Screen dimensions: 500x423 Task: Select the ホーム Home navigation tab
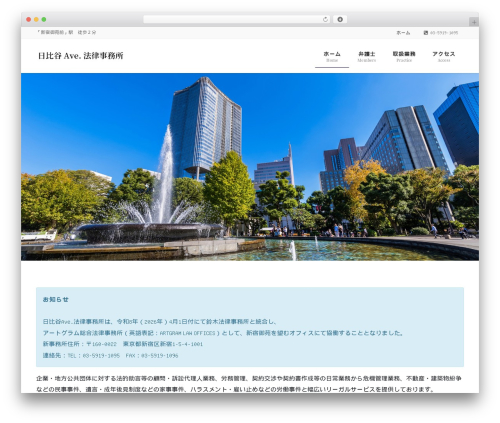click(x=332, y=57)
